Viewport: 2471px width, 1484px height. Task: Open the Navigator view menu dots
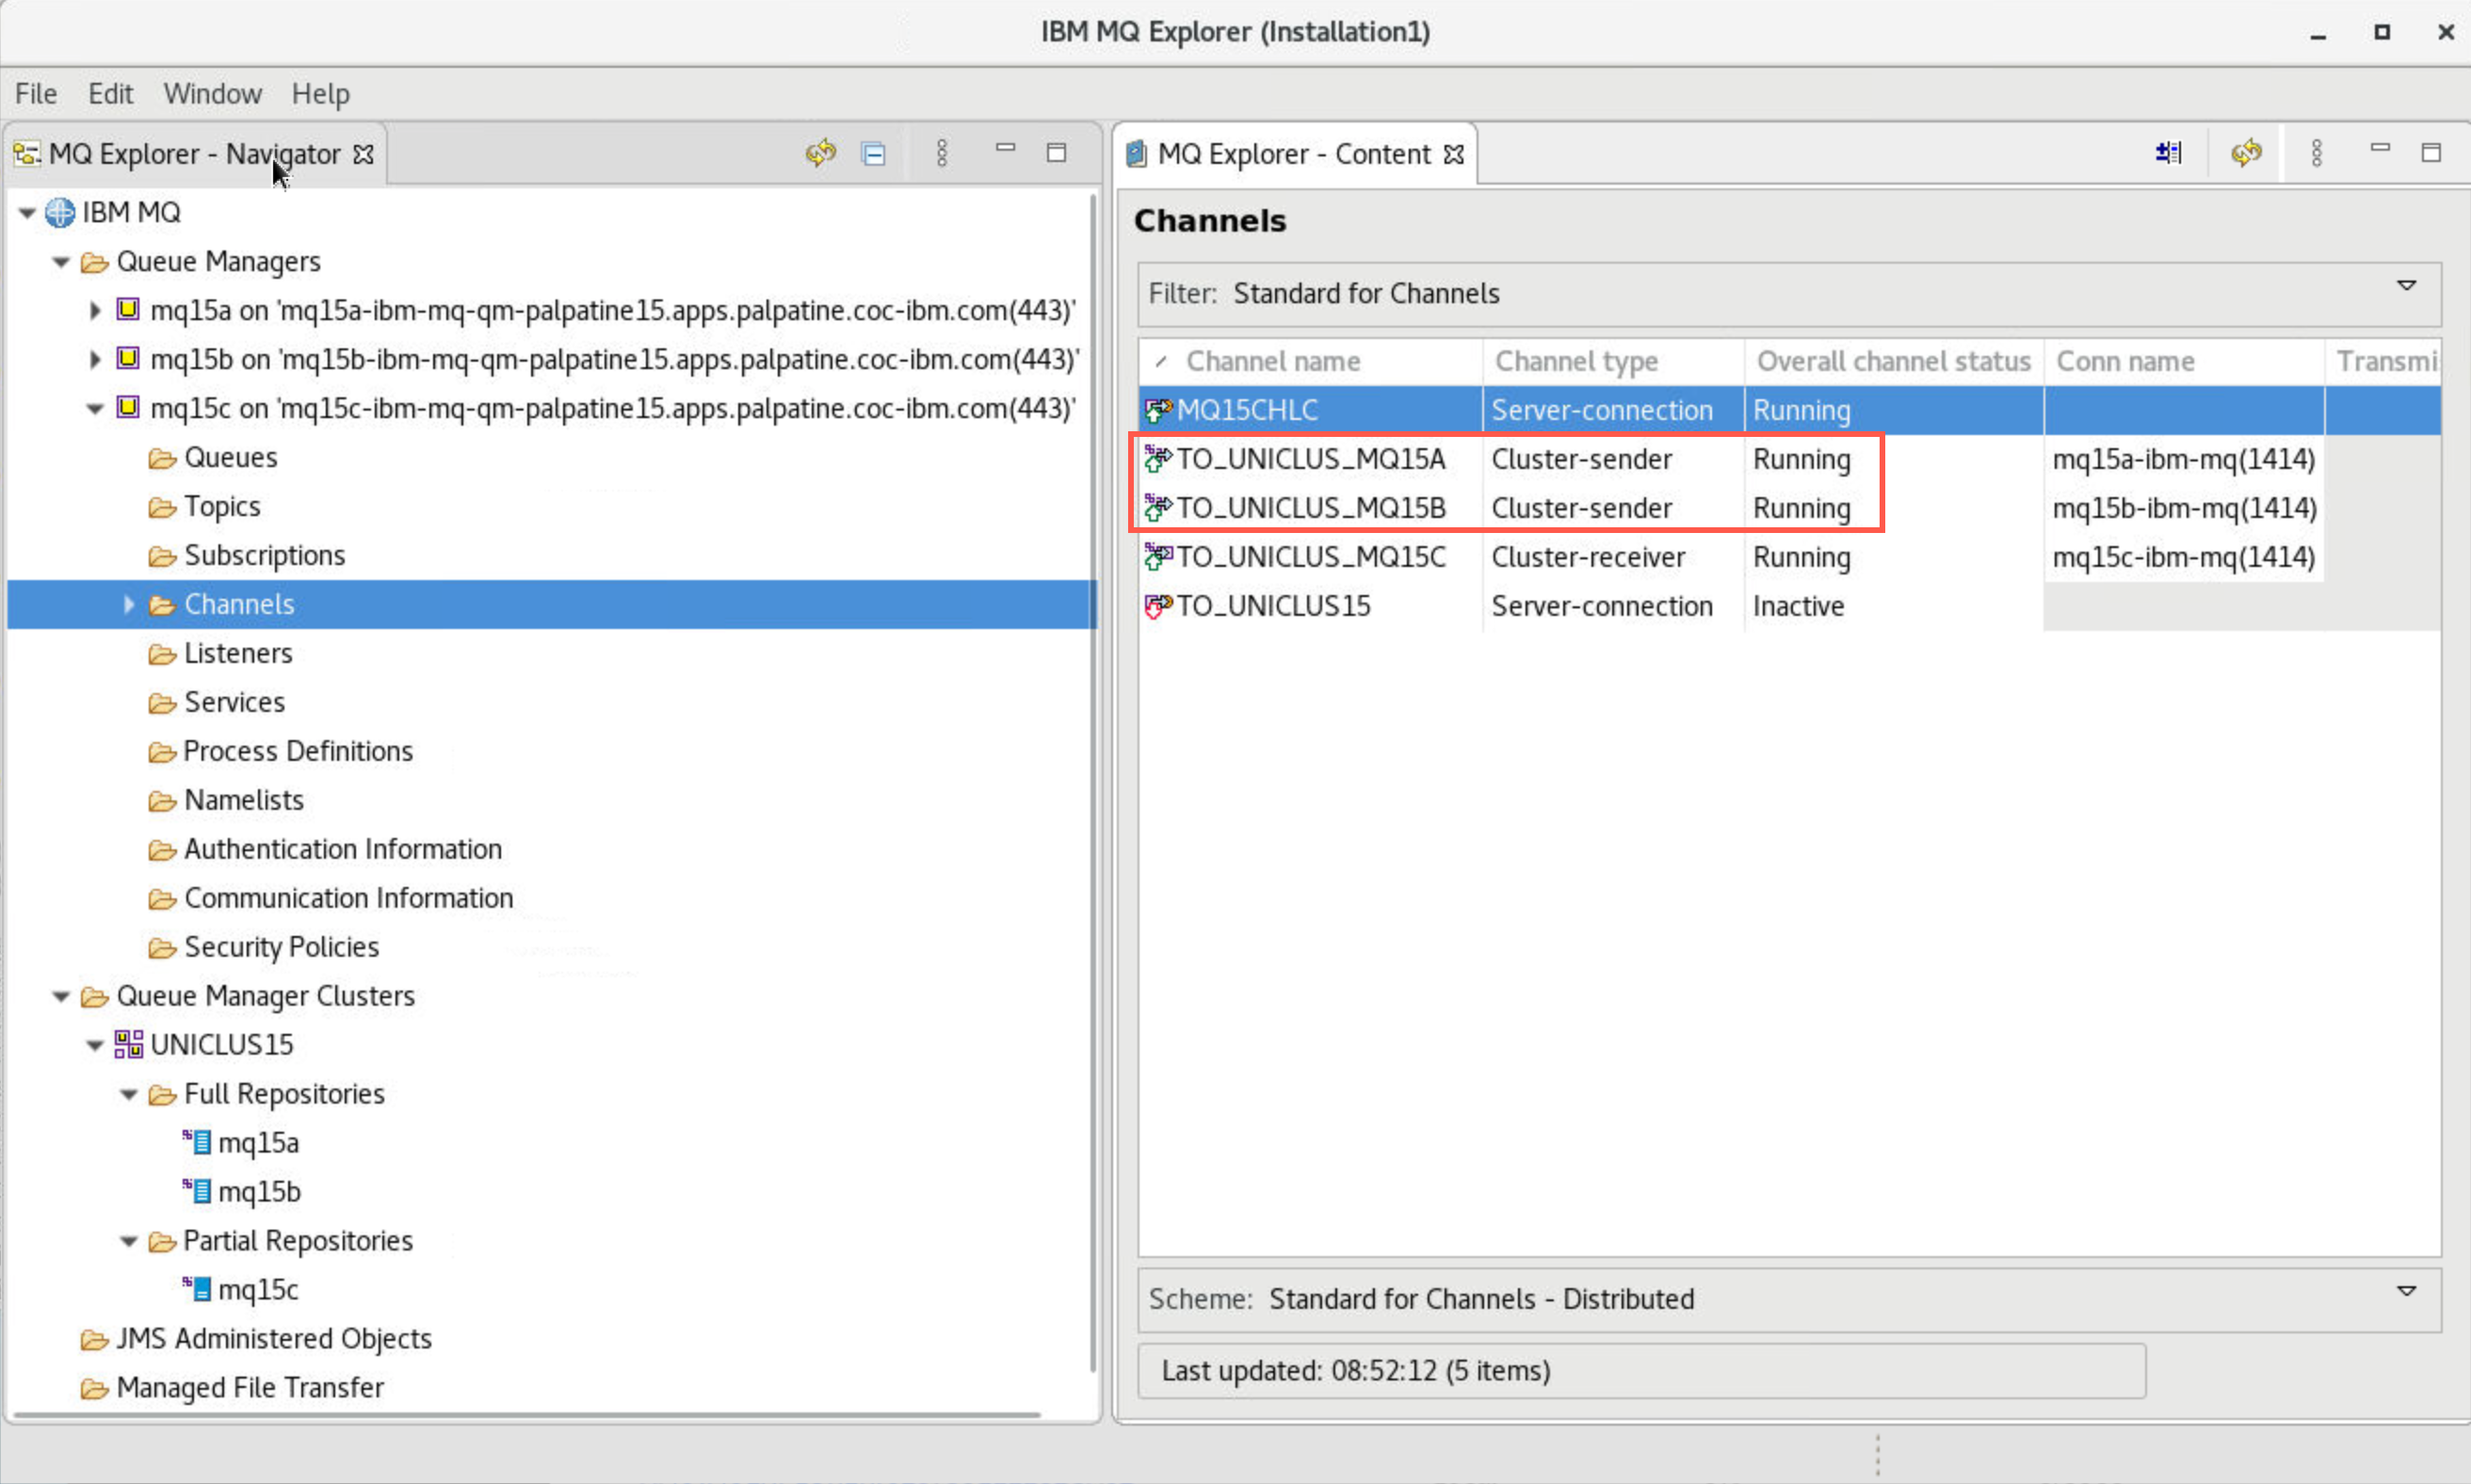[x=942, y=153]
